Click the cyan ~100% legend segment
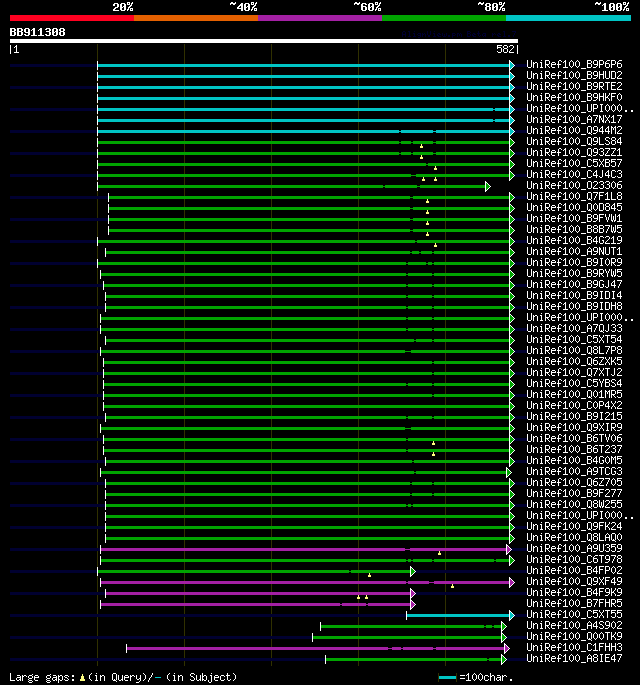Screen dimensions: 640x685 point(568,18)
